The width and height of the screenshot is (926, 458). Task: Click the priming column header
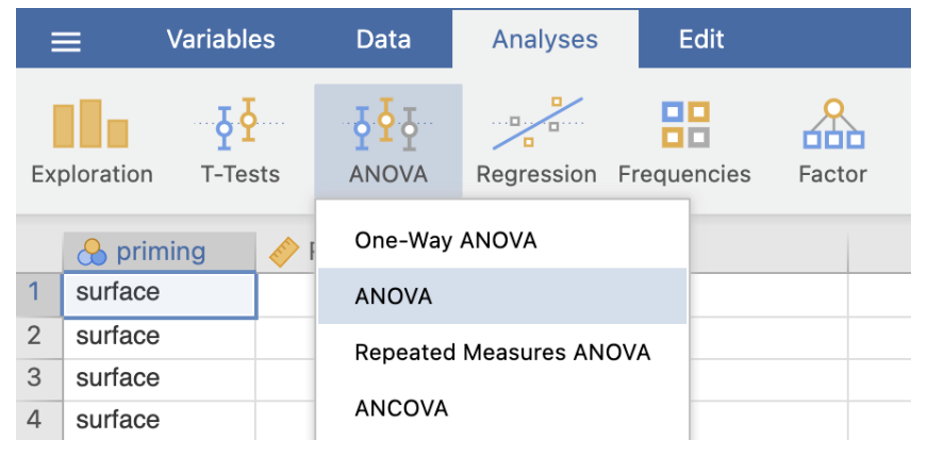160,253
